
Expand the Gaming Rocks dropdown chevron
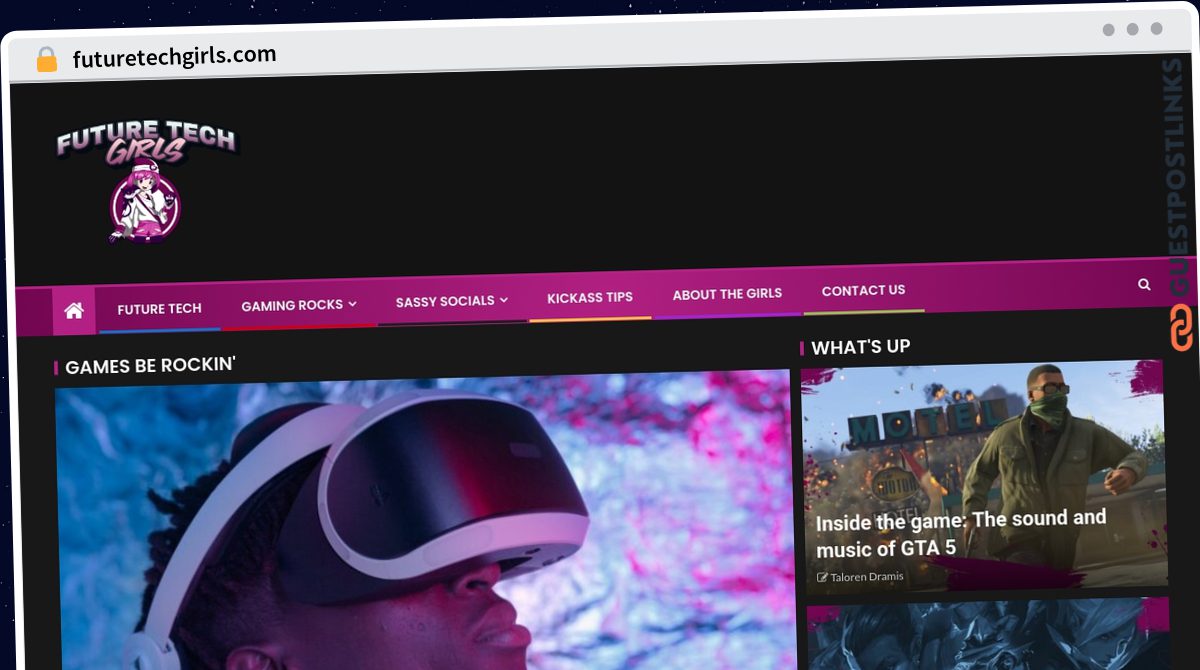pos(352,304)
